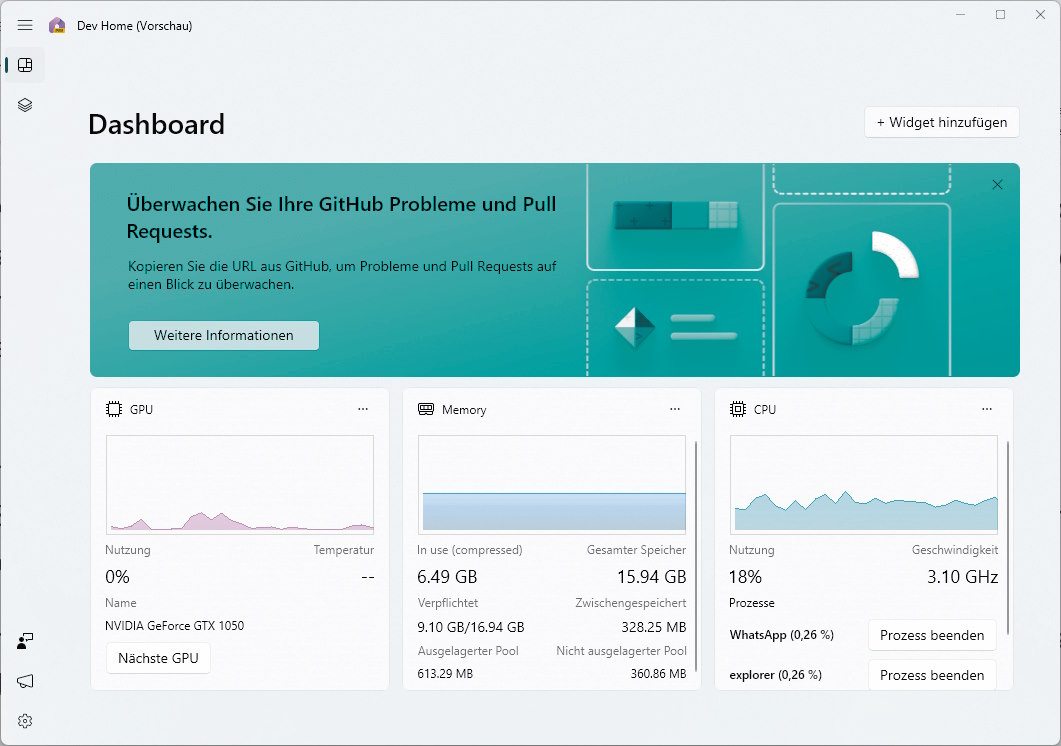Screen dimensions: 1061x746
Task: Click the CPU widget chip icon
Action: (738, 409)
